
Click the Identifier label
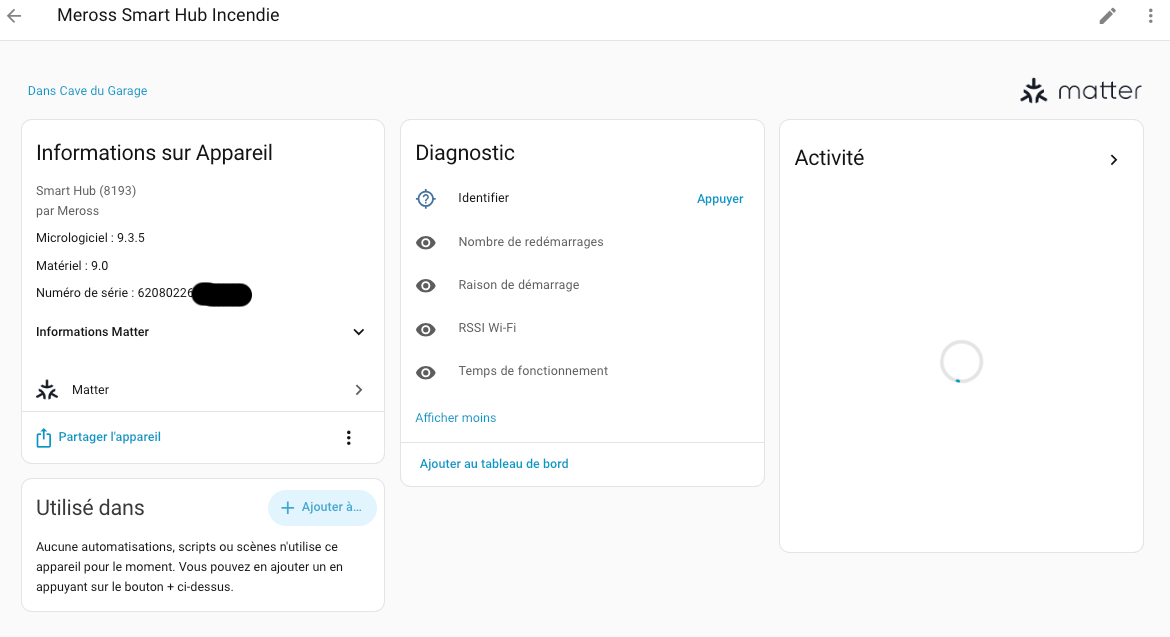click(484, 198)
